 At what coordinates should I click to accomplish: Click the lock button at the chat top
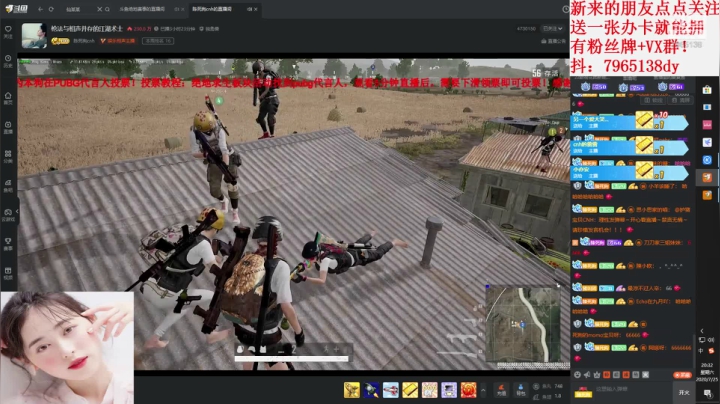tap(653, 100)
